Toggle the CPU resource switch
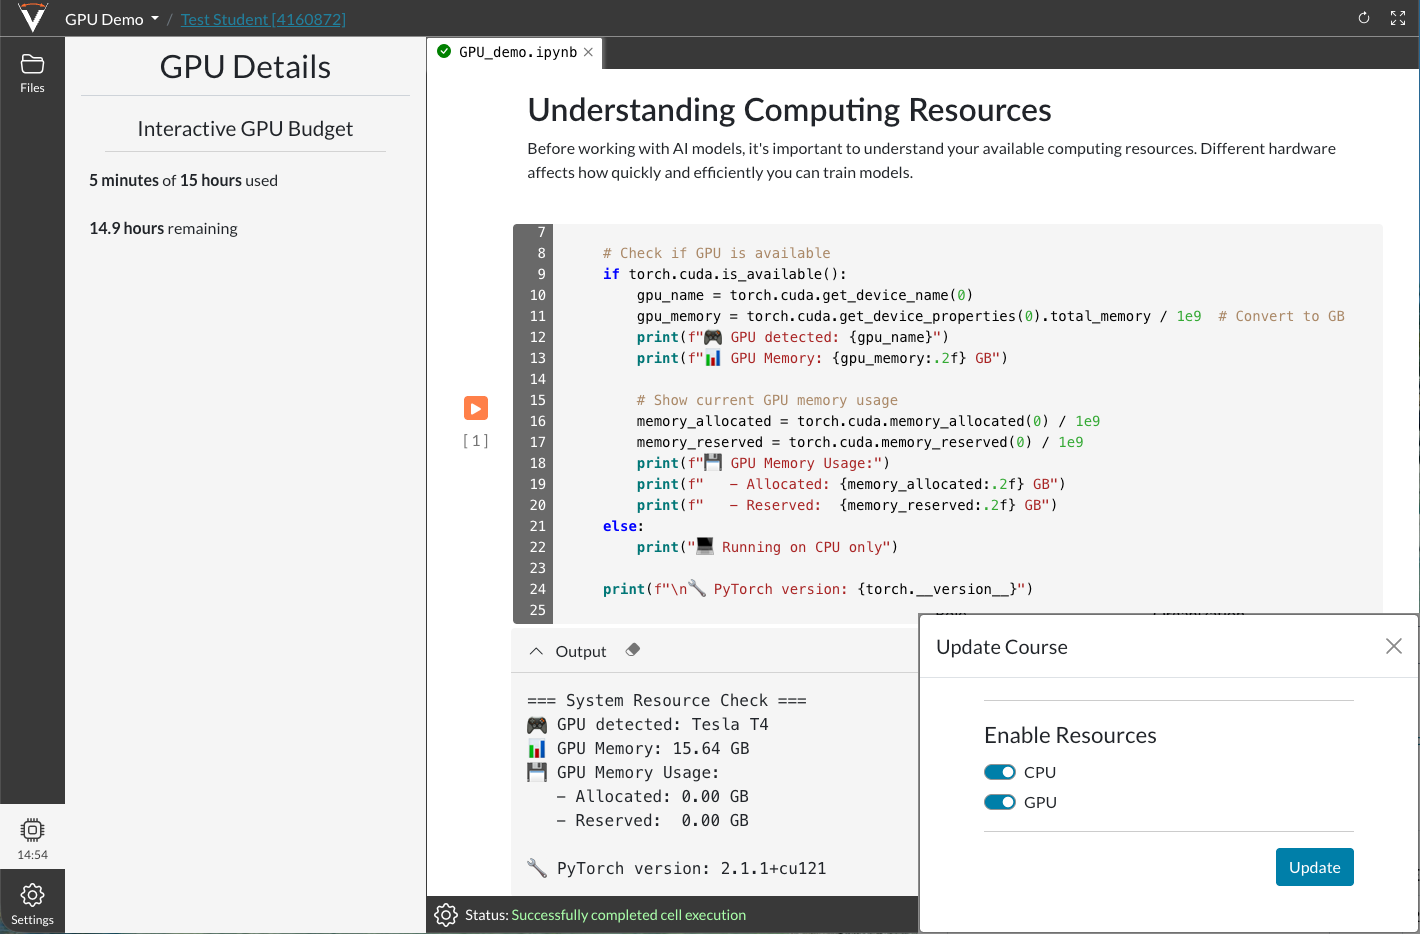 [999, 772]
